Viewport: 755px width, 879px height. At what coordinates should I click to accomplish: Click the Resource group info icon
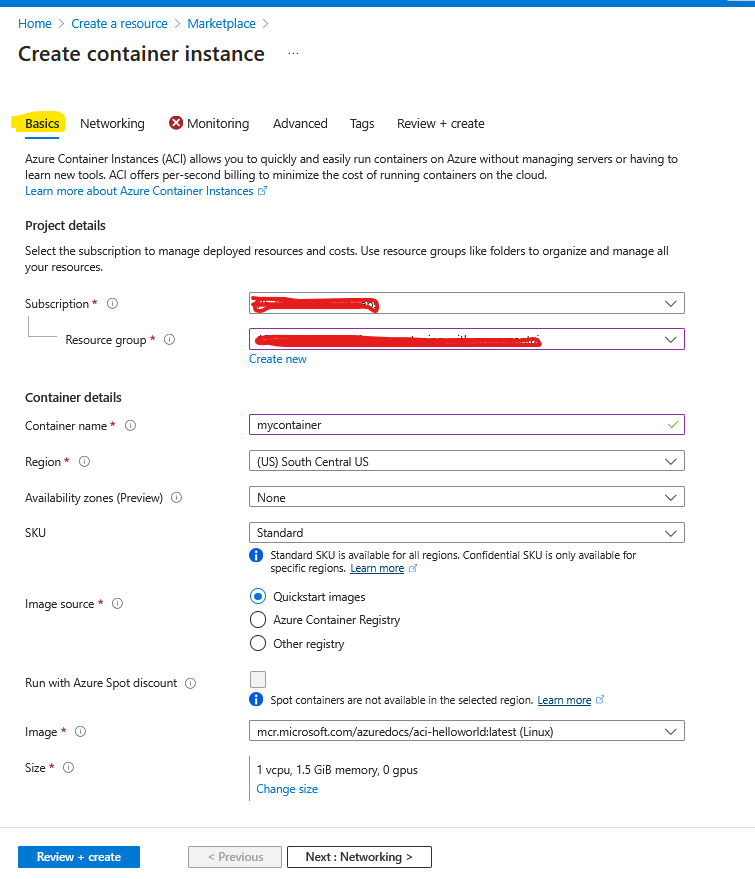coord(169,340)
